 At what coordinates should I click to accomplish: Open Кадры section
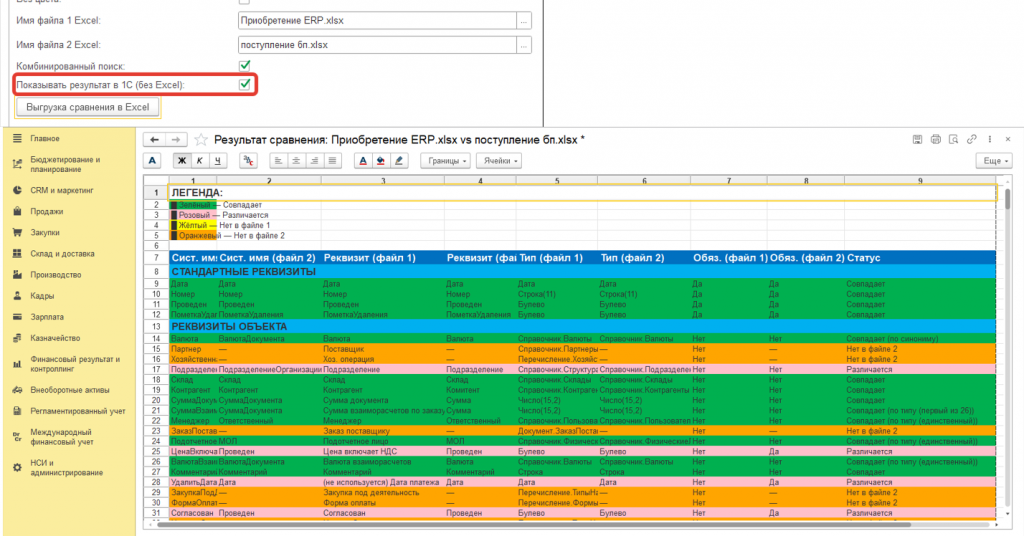(x=42, y=296)
